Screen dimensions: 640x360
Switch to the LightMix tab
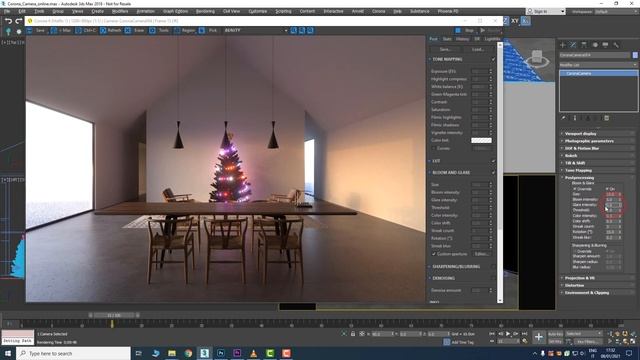pos(492,39)
